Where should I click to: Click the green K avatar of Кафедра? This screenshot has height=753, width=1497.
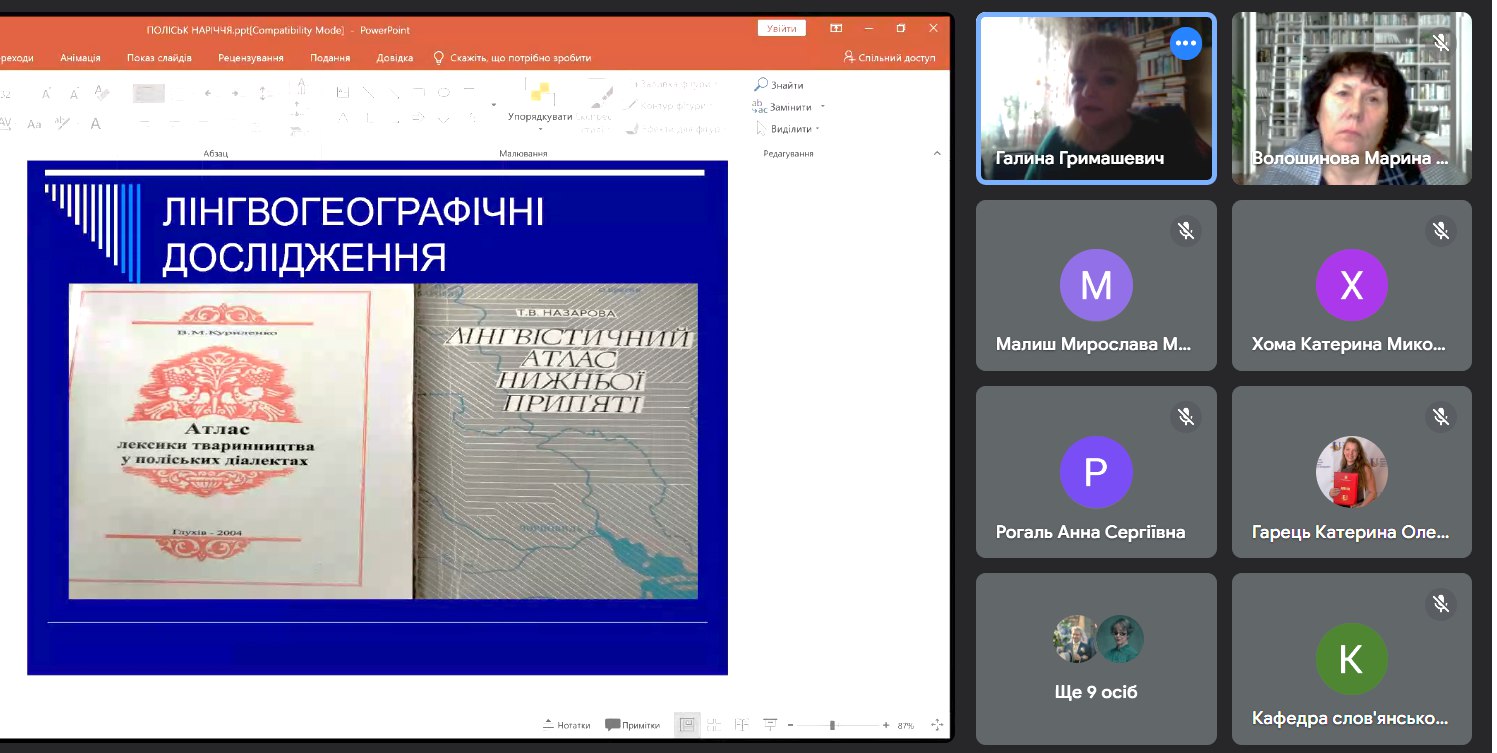pos(1352,659)
